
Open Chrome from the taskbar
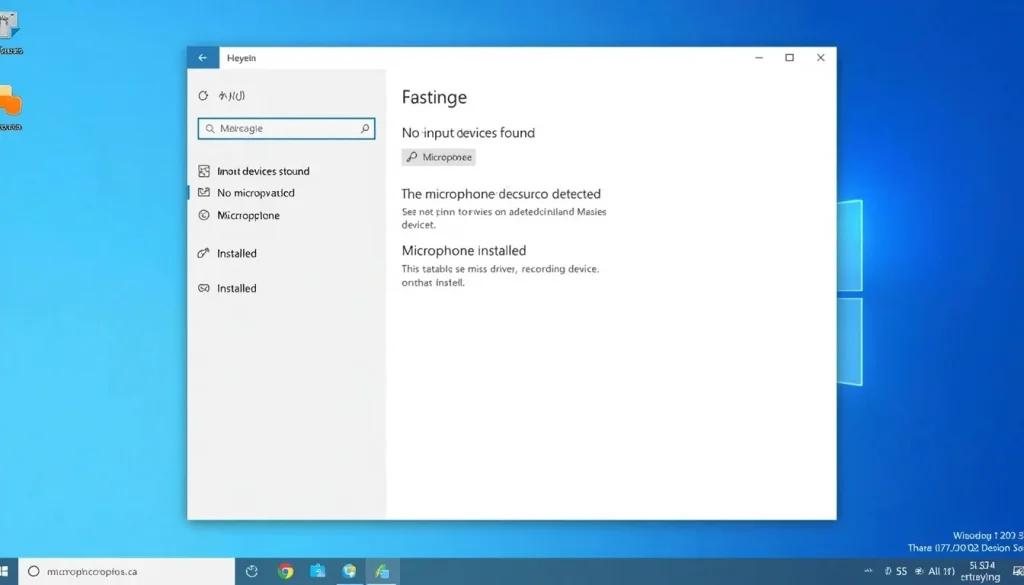pos(285,571)
